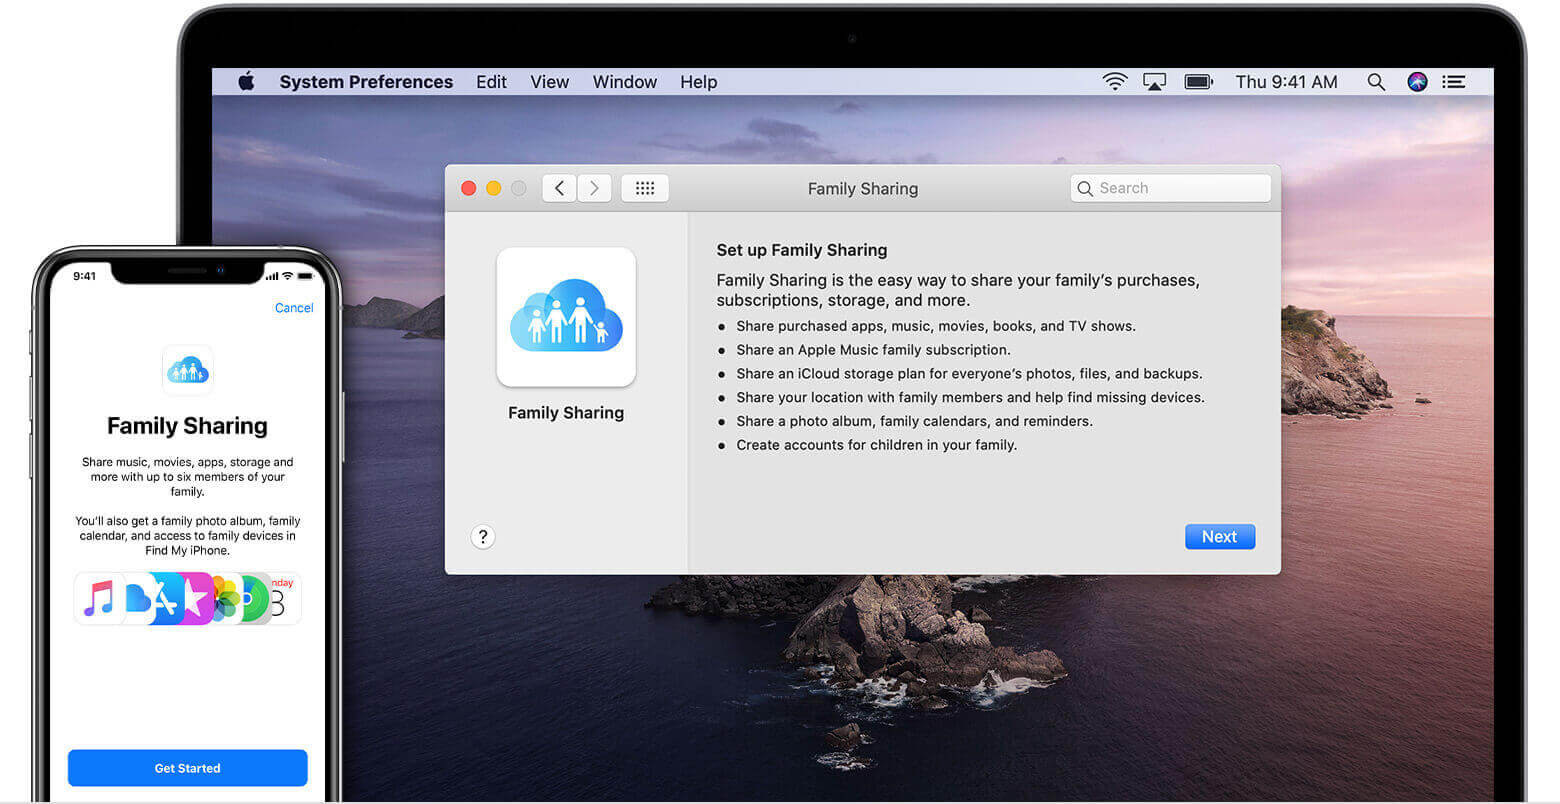The height and width of the screenshot is (804, 1560).
Task: Go back with the left chevron button
Action: pos(559,188)
